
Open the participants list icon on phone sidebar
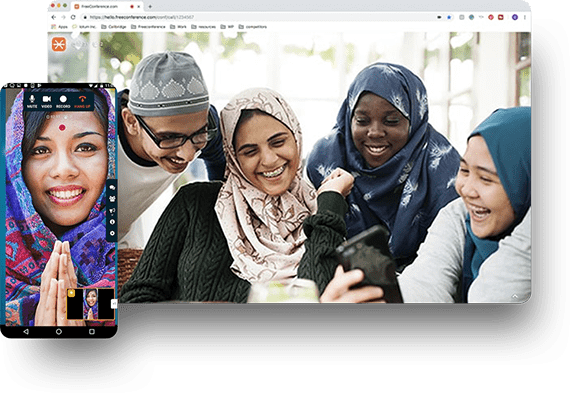click(112, 199)
